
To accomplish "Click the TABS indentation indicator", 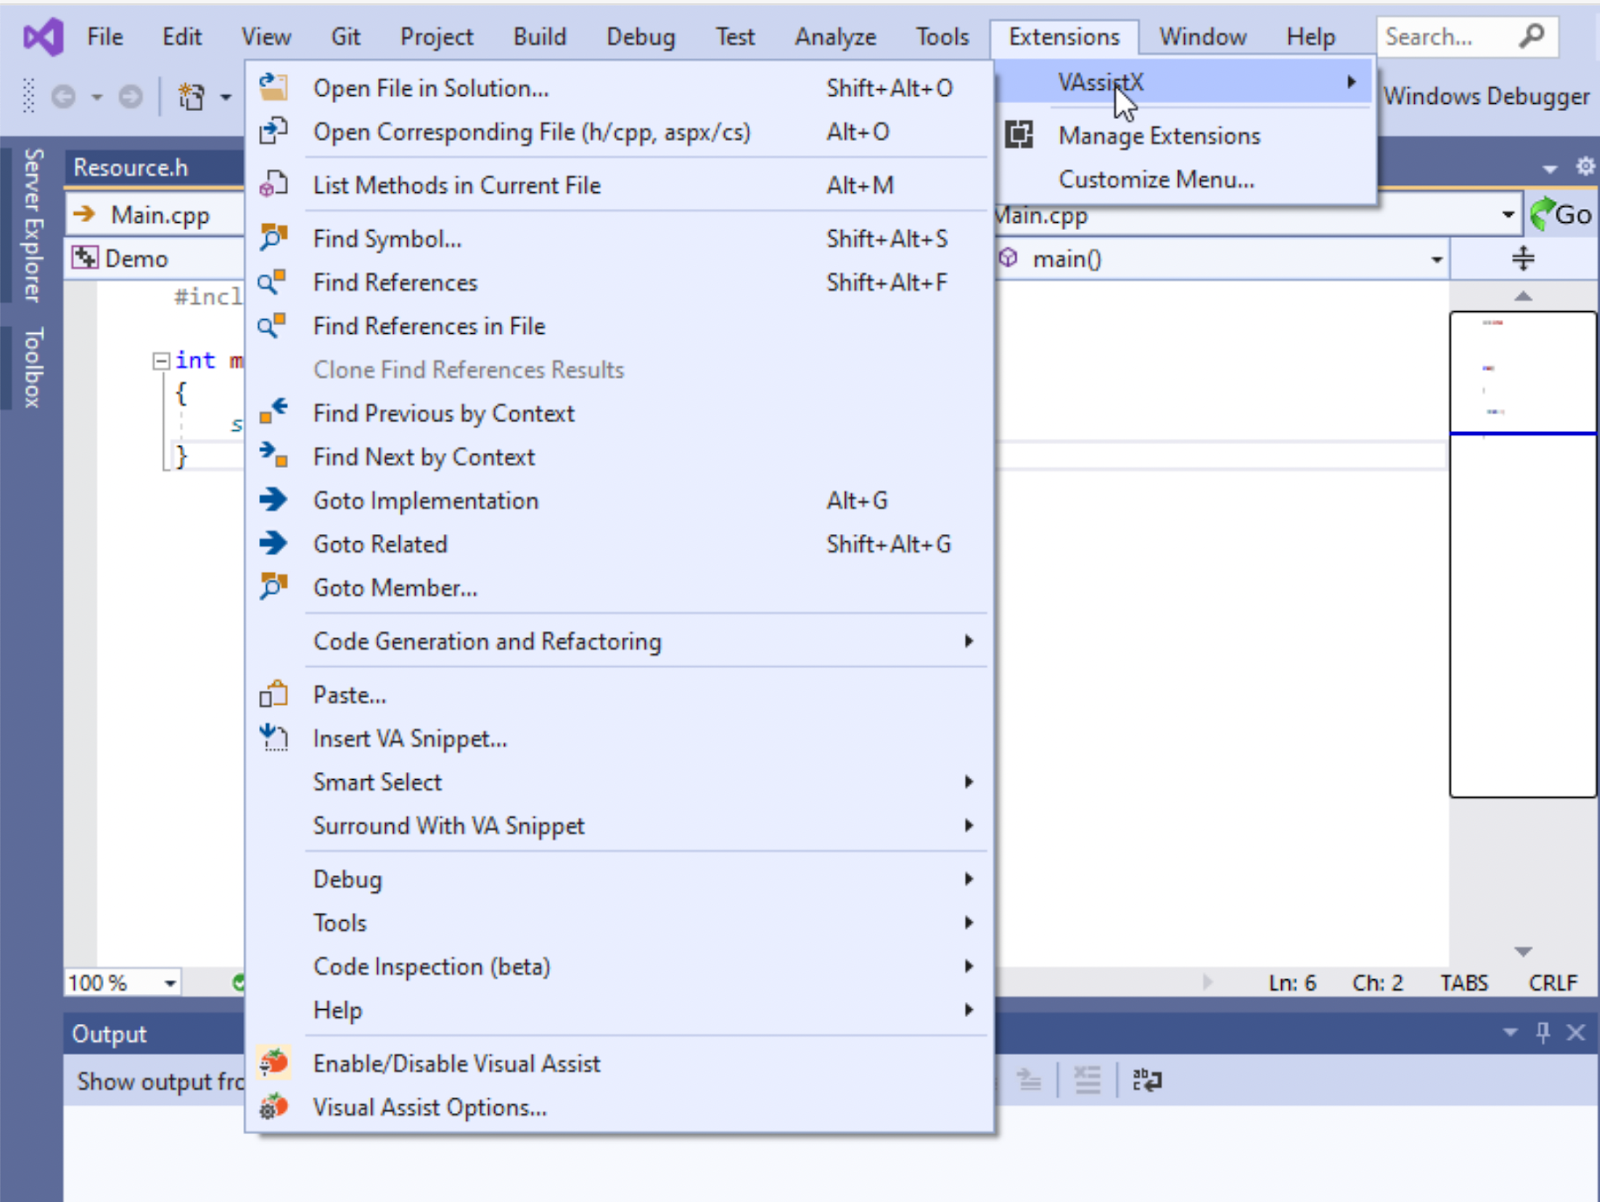I will coord(1464,983).
